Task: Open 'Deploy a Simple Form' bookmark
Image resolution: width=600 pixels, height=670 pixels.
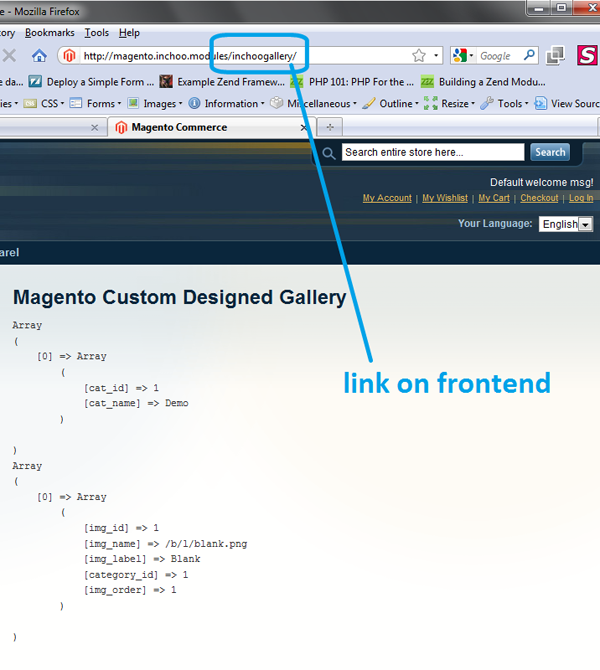Action: (91, 82)
